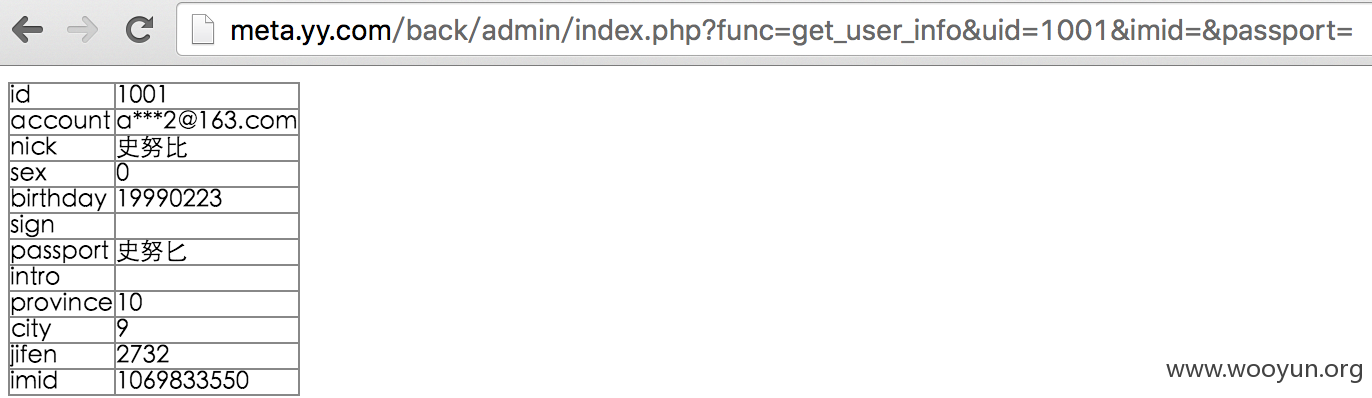Click the account row label

point(62,121)
